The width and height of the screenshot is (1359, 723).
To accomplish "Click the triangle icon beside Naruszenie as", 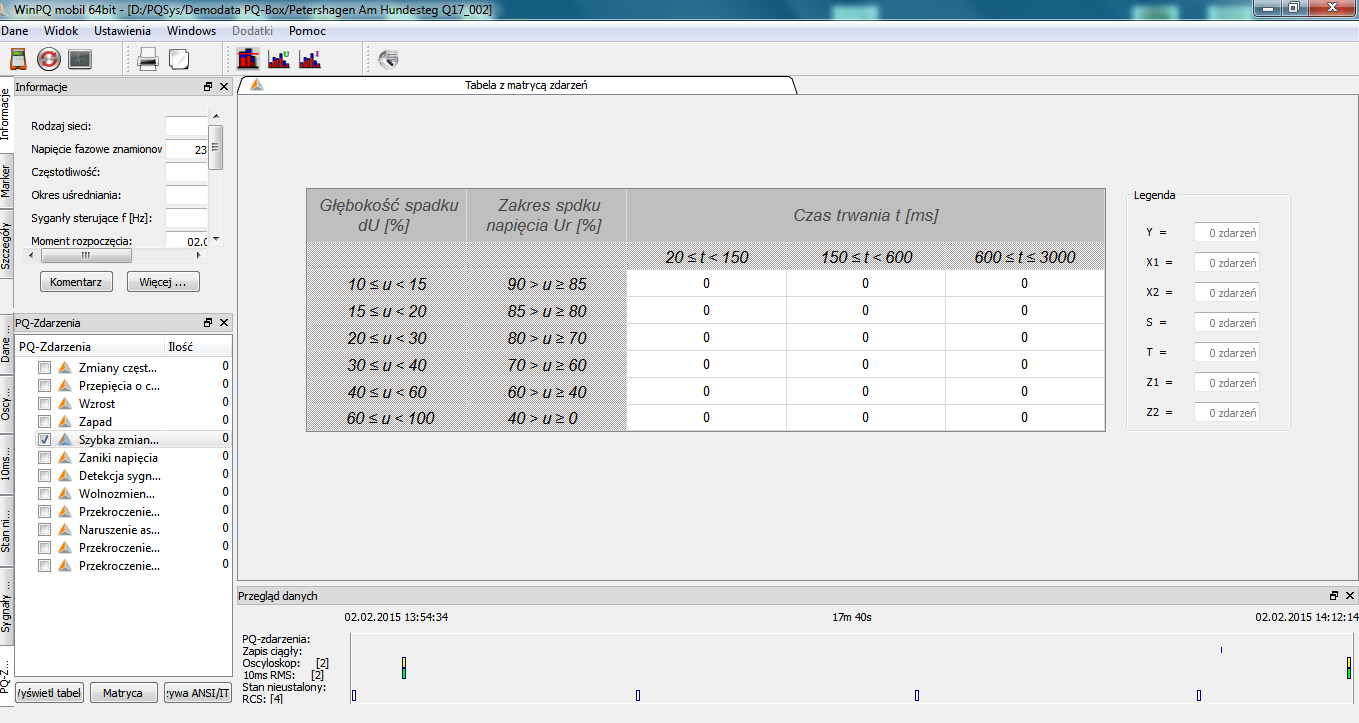I will pyautogui.click(x=65, y=530).
